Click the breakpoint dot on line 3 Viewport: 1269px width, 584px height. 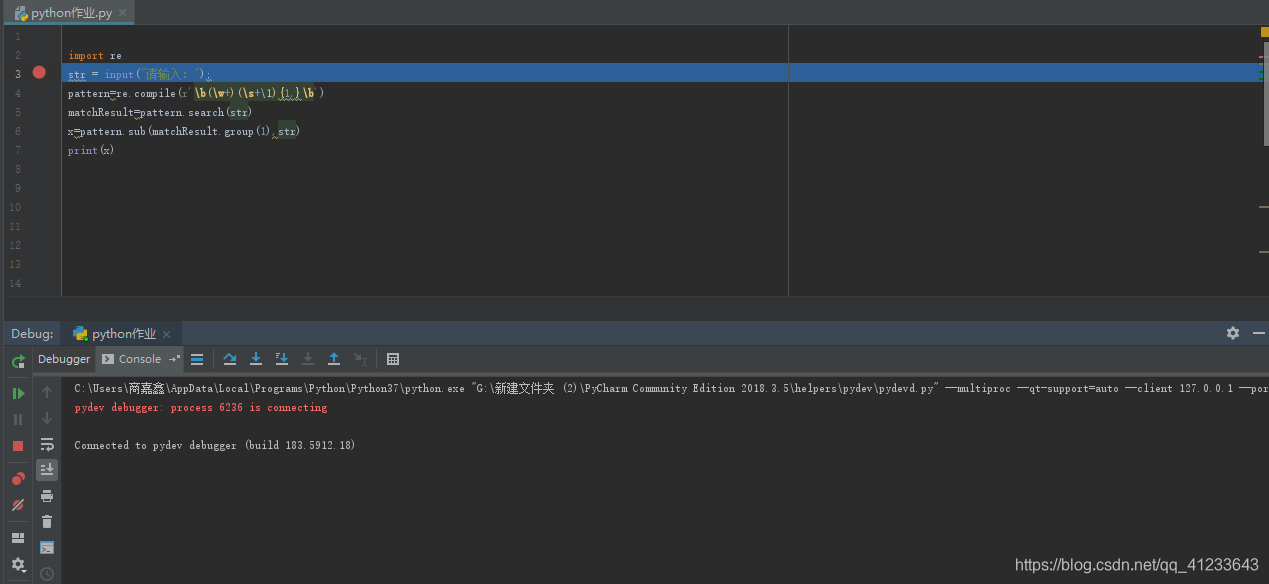click(x=37, y=72)
